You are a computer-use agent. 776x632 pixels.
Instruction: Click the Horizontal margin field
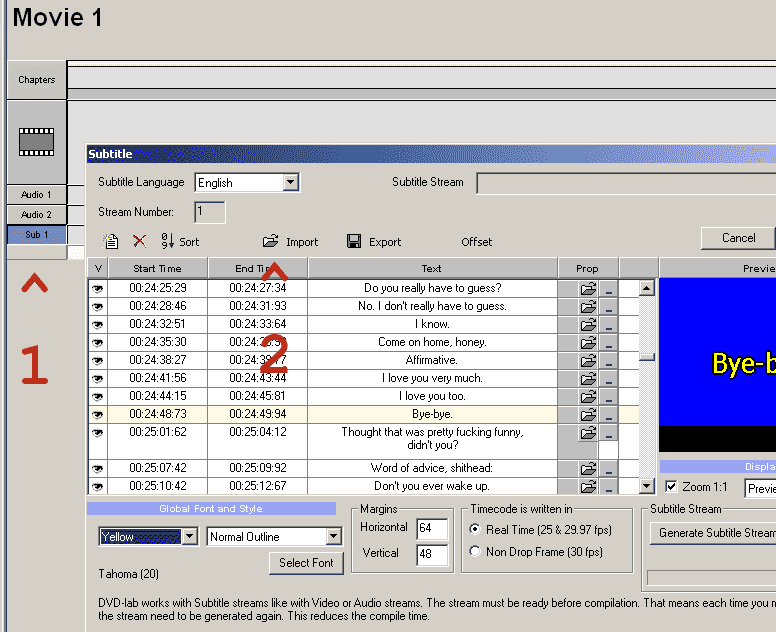click(x=432, y=528)
